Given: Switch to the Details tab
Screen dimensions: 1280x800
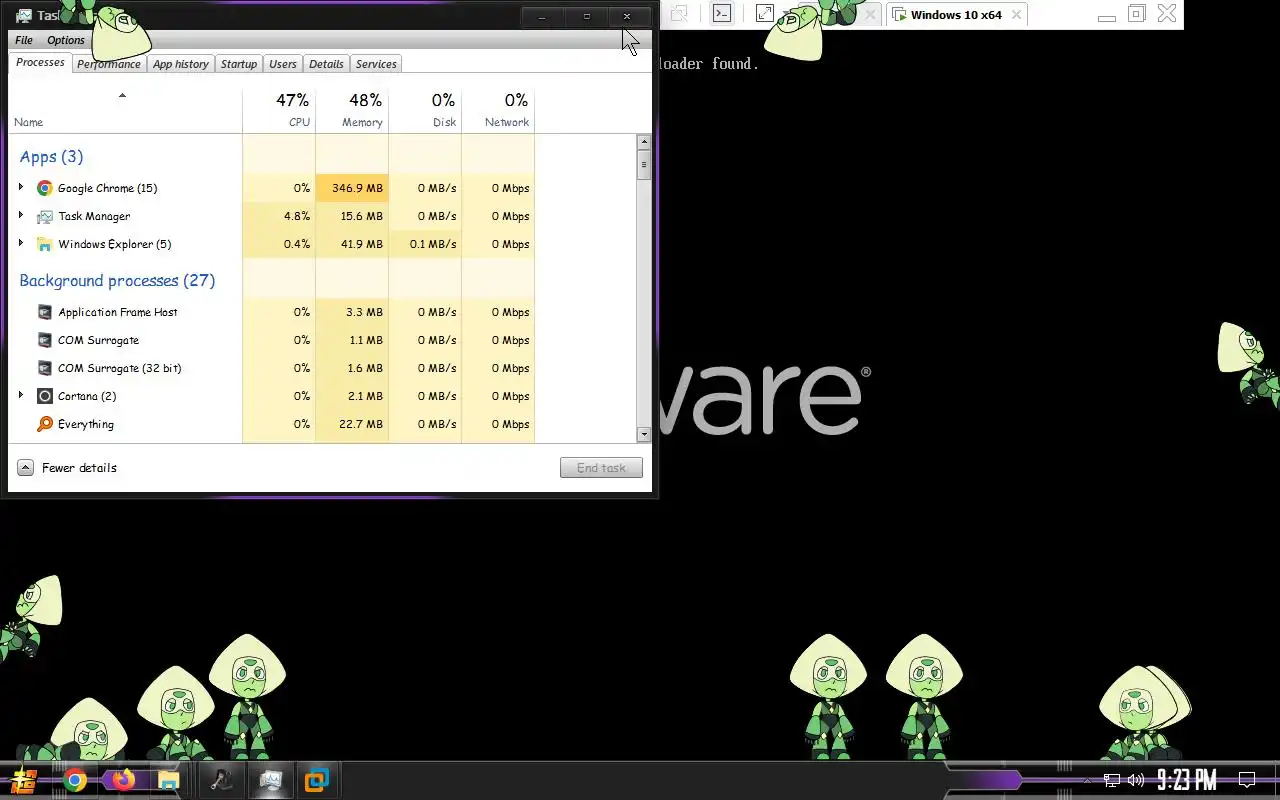Looking at the screenshot, I should (326, 64).
